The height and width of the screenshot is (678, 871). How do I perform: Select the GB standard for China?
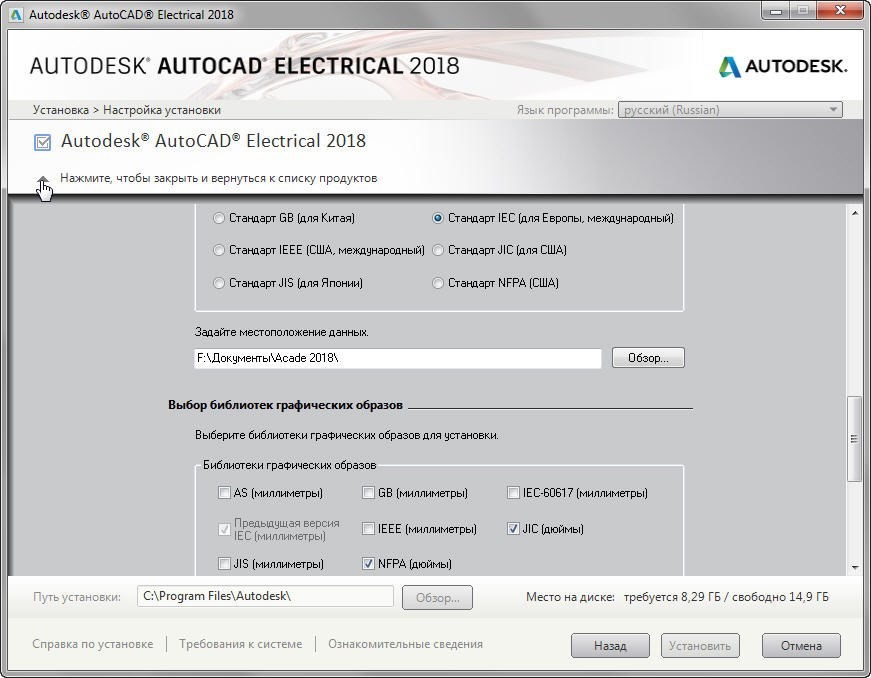(219, 218)
